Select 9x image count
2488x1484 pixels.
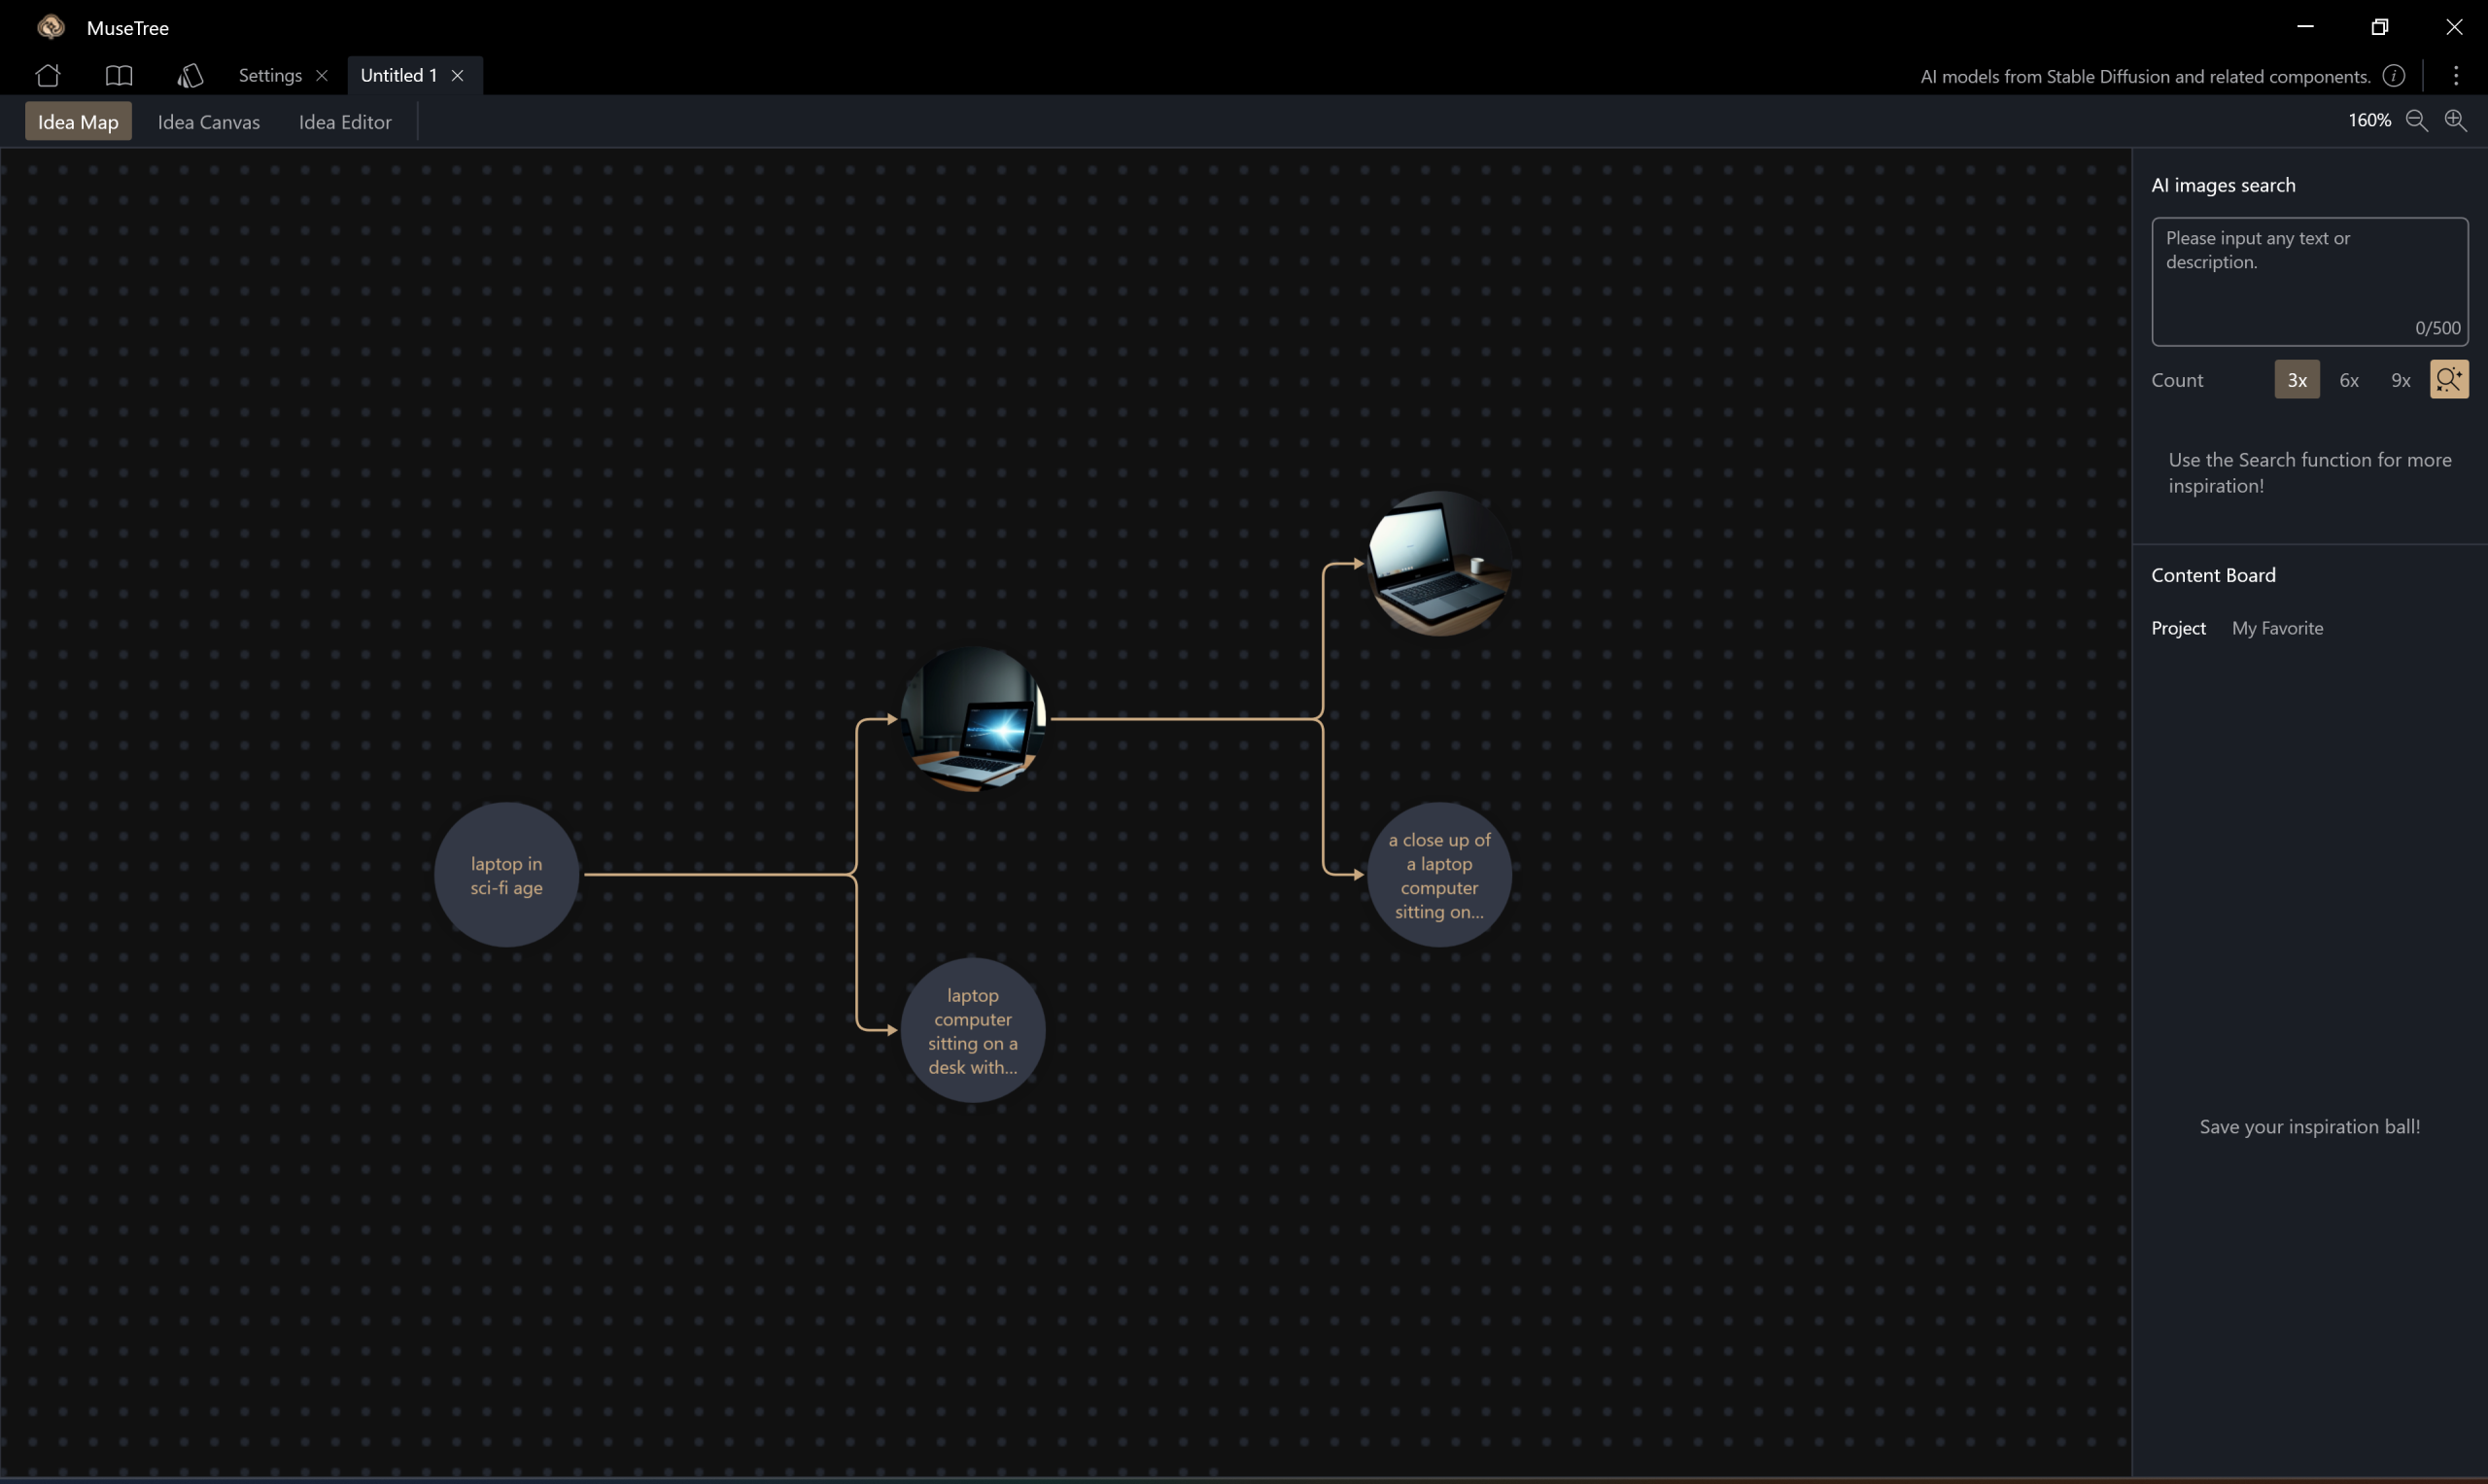[x=2400, y=380]
